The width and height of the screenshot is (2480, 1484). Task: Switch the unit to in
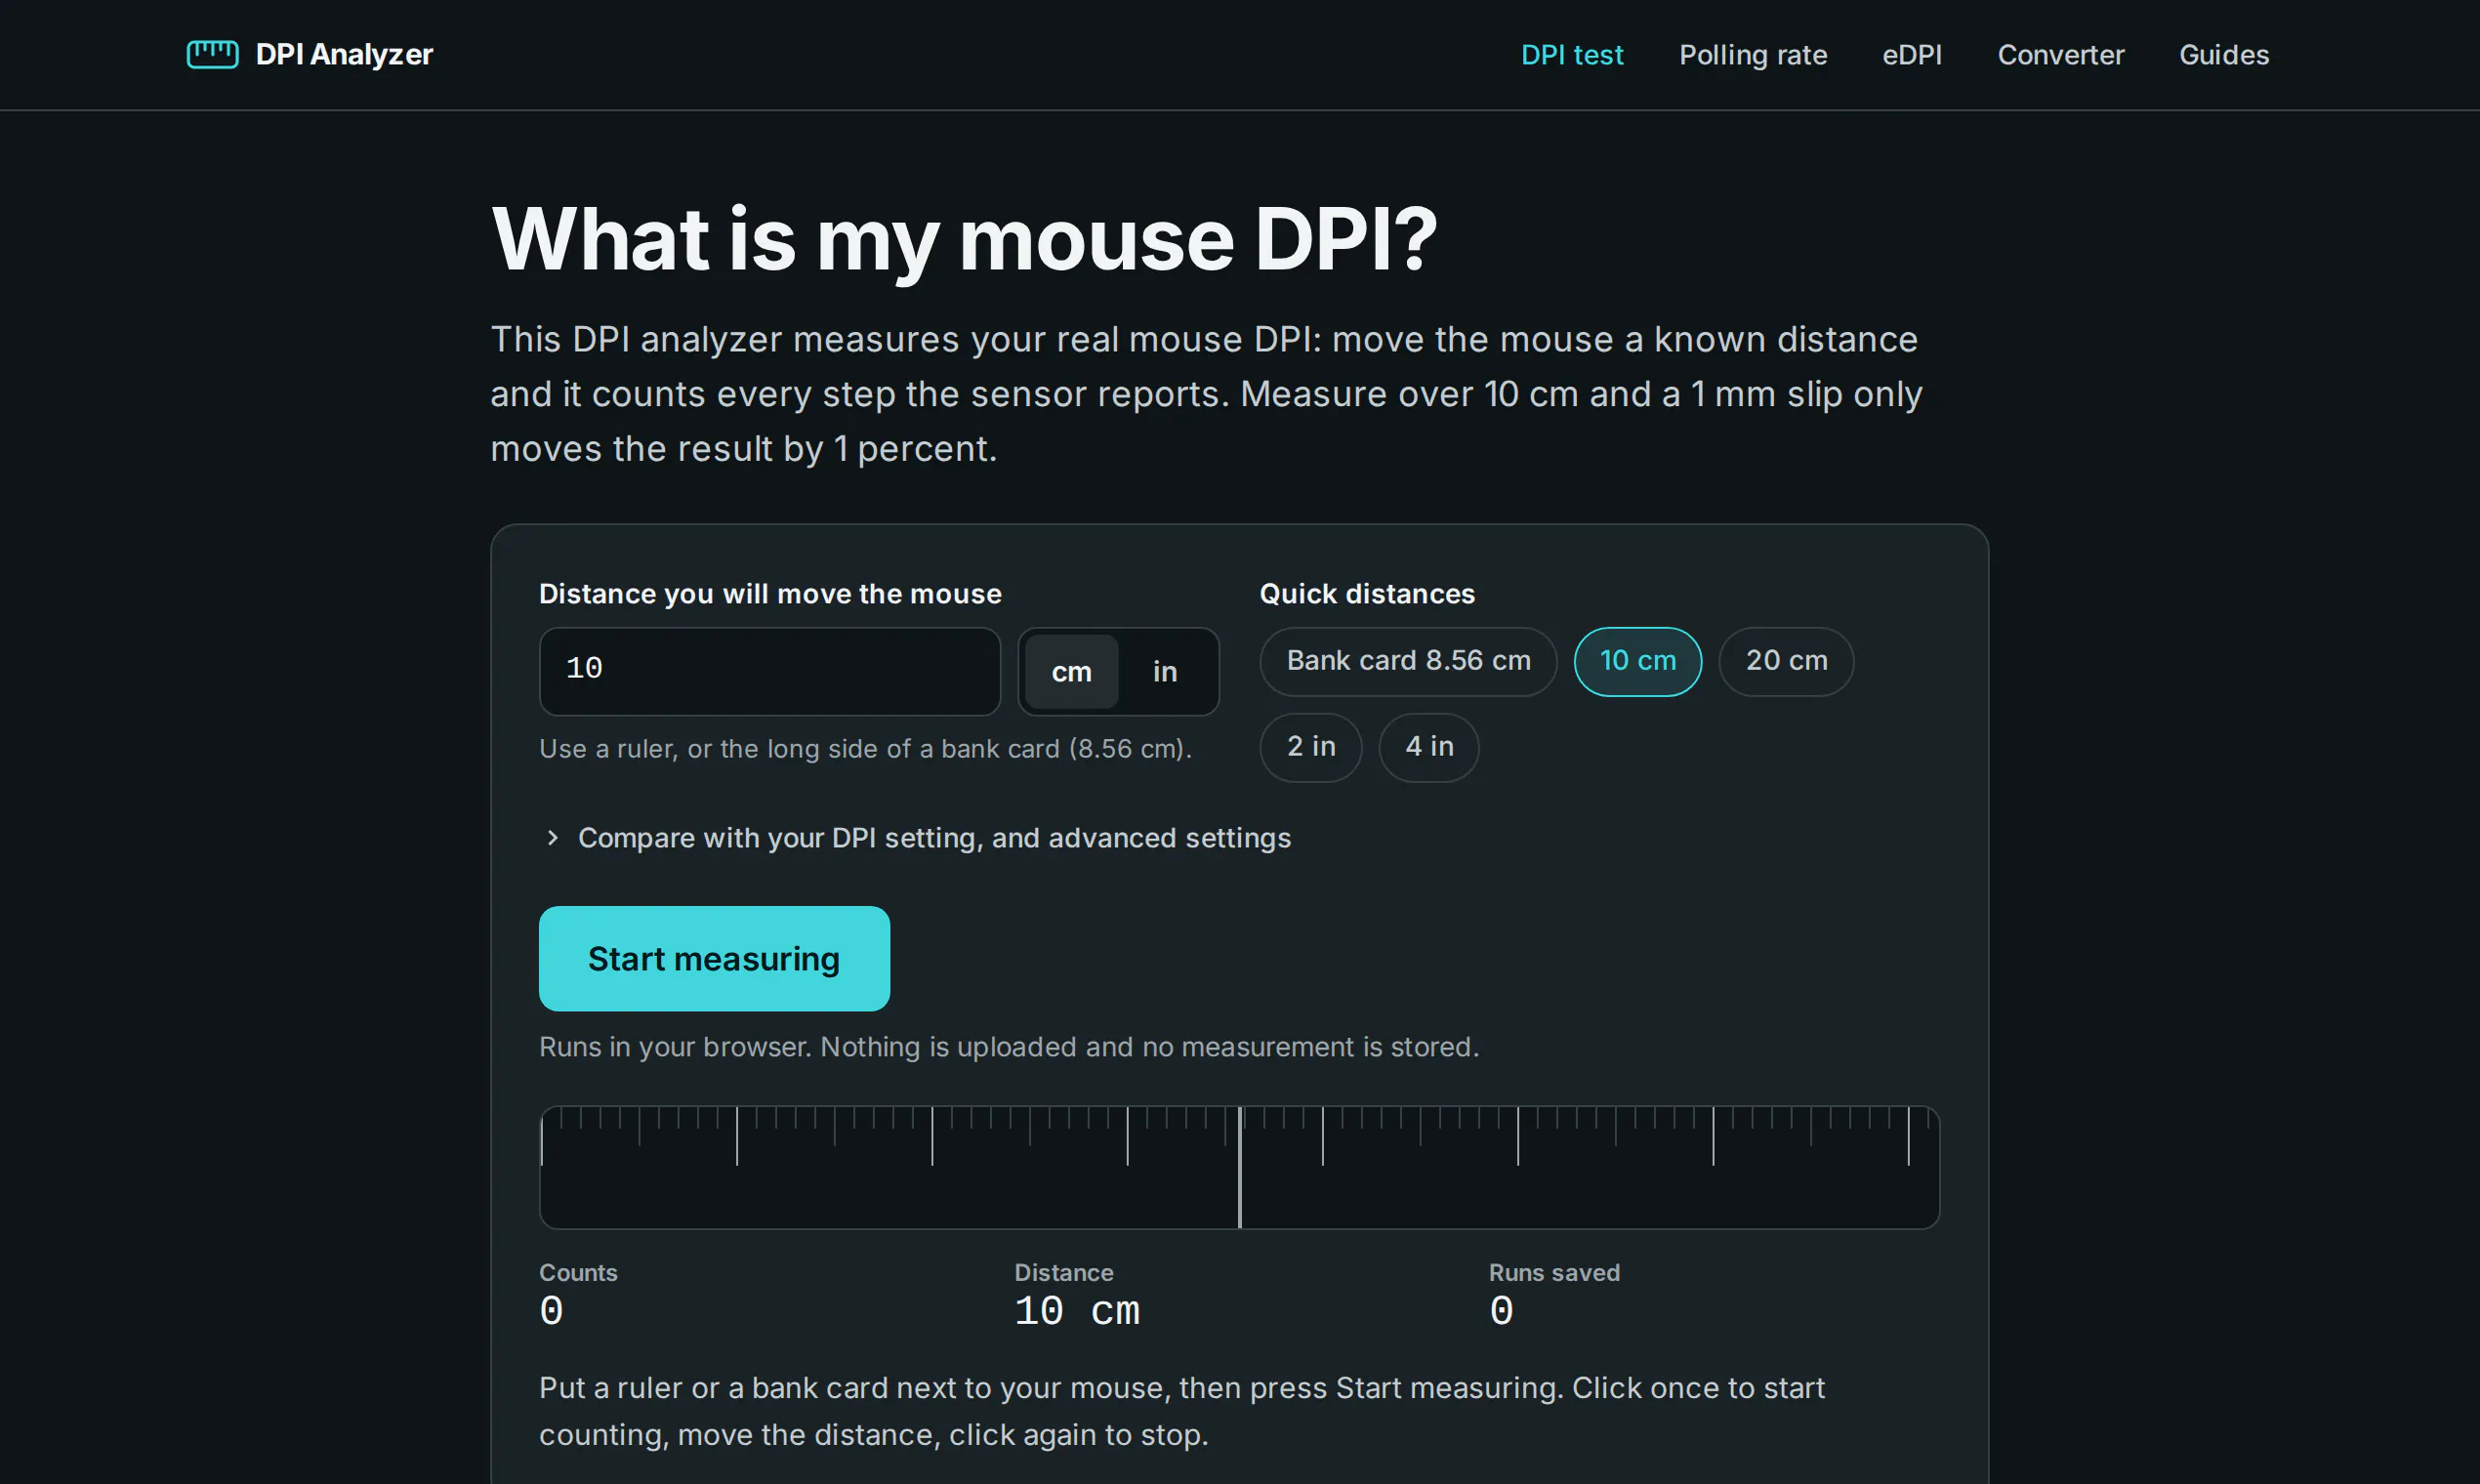point(1165,672)
